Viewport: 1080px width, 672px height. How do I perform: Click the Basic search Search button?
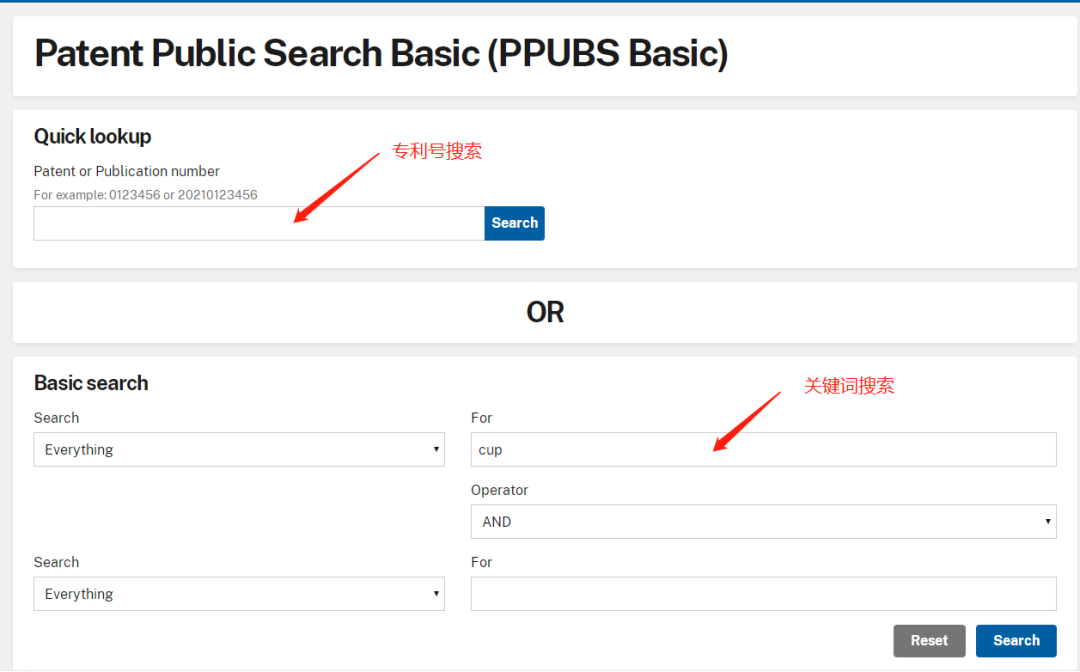pos(1016,641)
